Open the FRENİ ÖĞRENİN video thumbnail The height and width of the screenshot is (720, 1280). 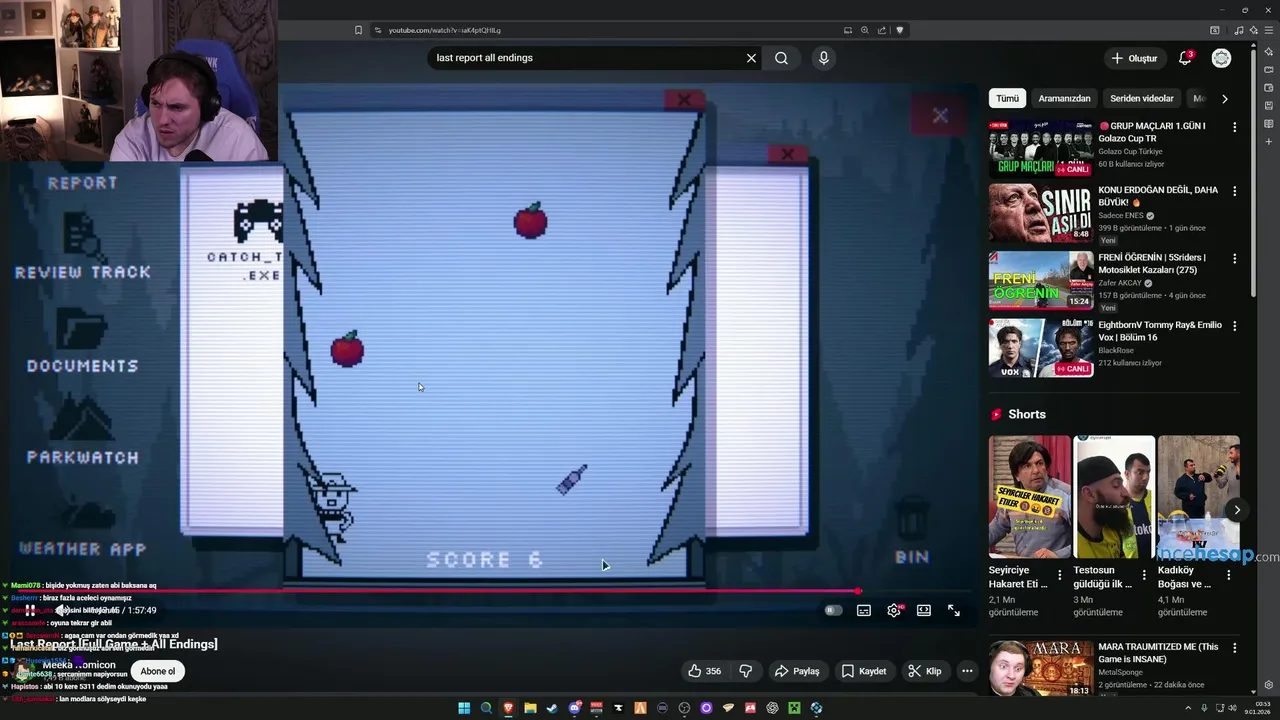(x=1041, y=280)
